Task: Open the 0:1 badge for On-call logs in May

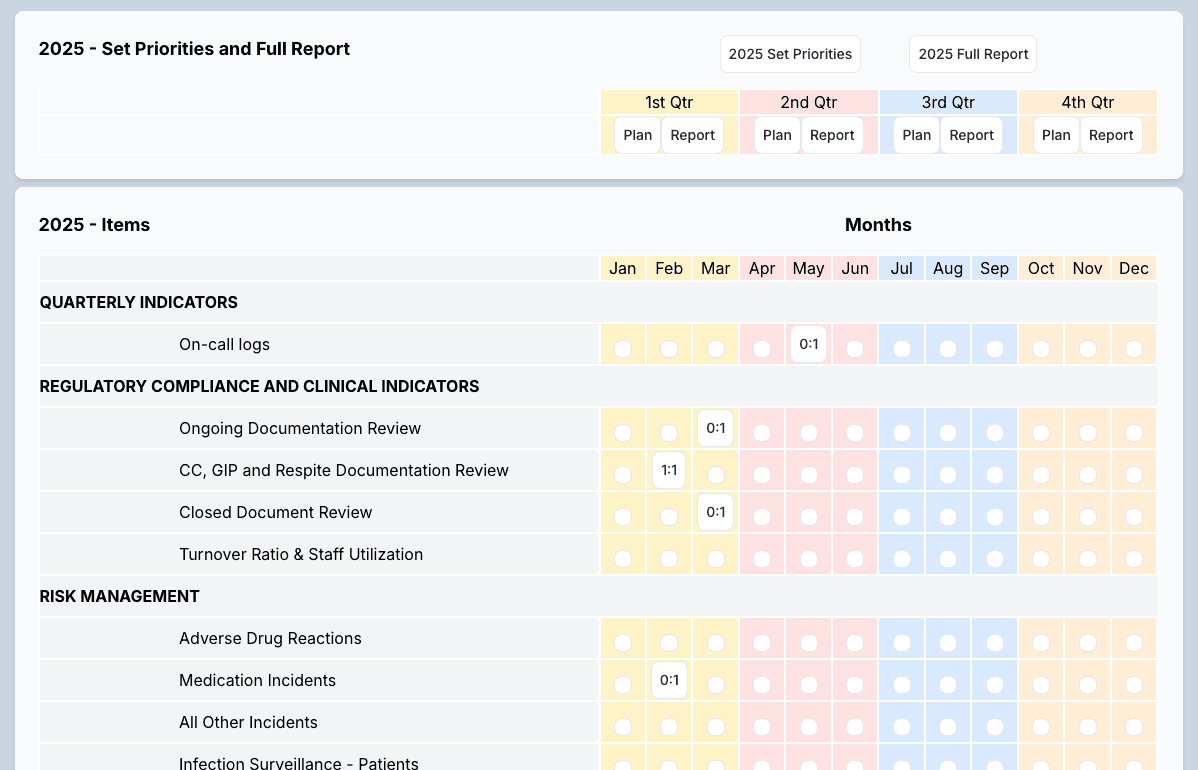Action: (x=808, y=344)
